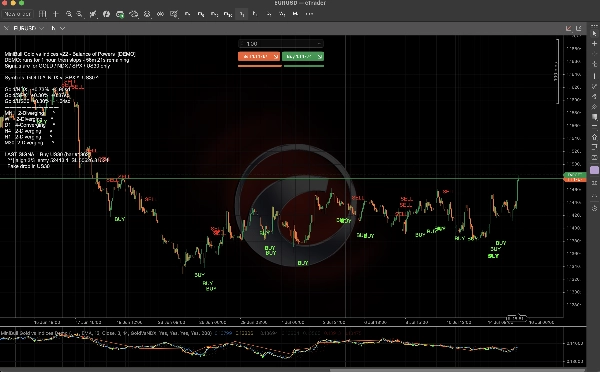Expand the Sell button arrow options
600x372 pixels.
tap(277, 57)
